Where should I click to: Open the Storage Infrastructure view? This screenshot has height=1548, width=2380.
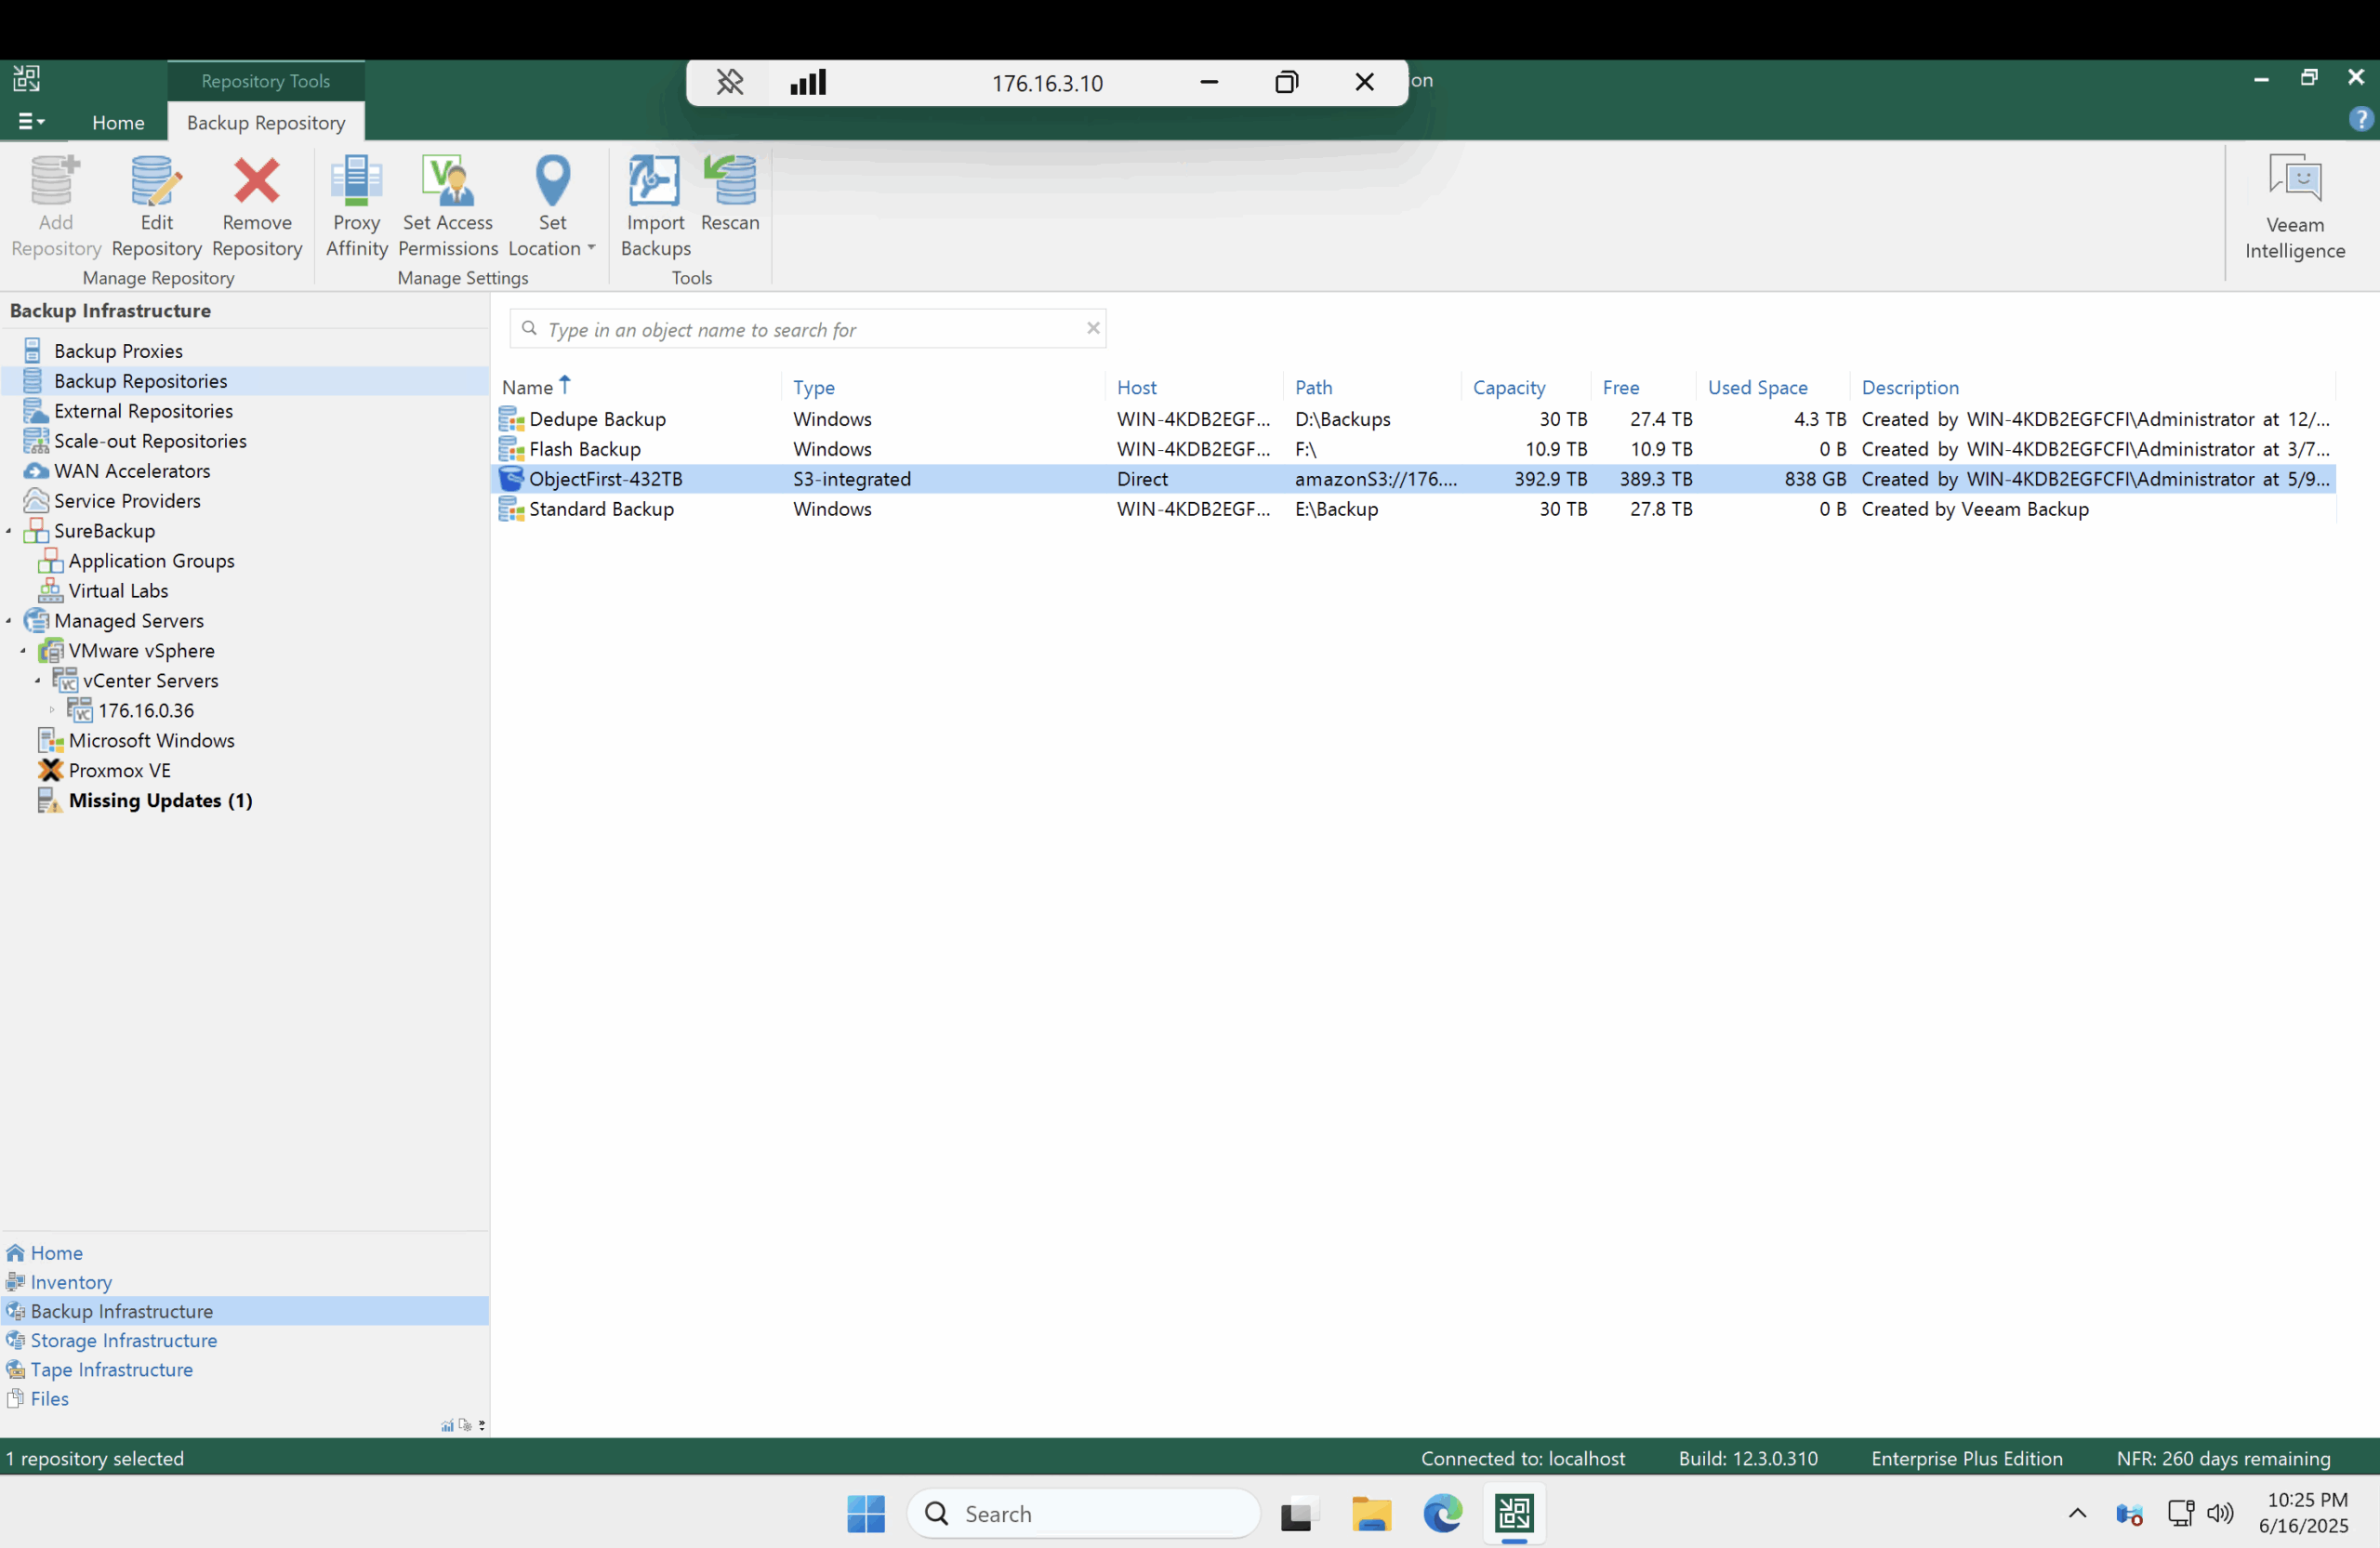coord(124,1339)
